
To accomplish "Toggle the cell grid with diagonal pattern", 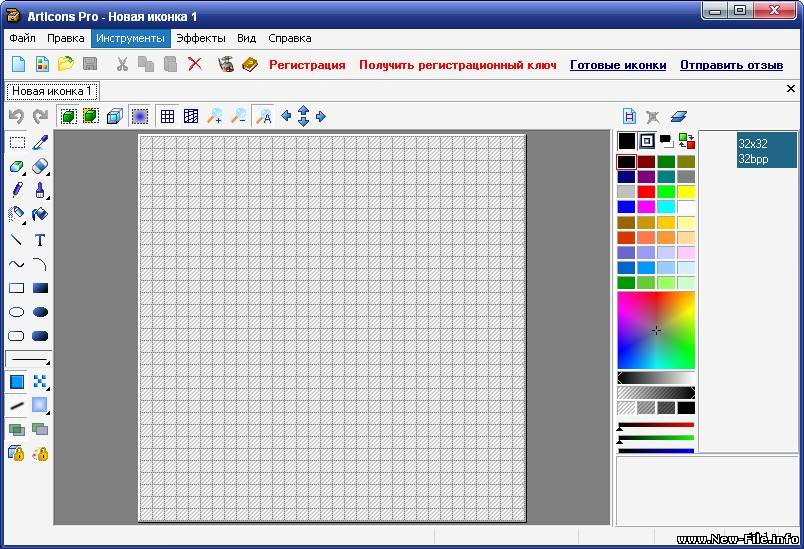I will (191, 116).
